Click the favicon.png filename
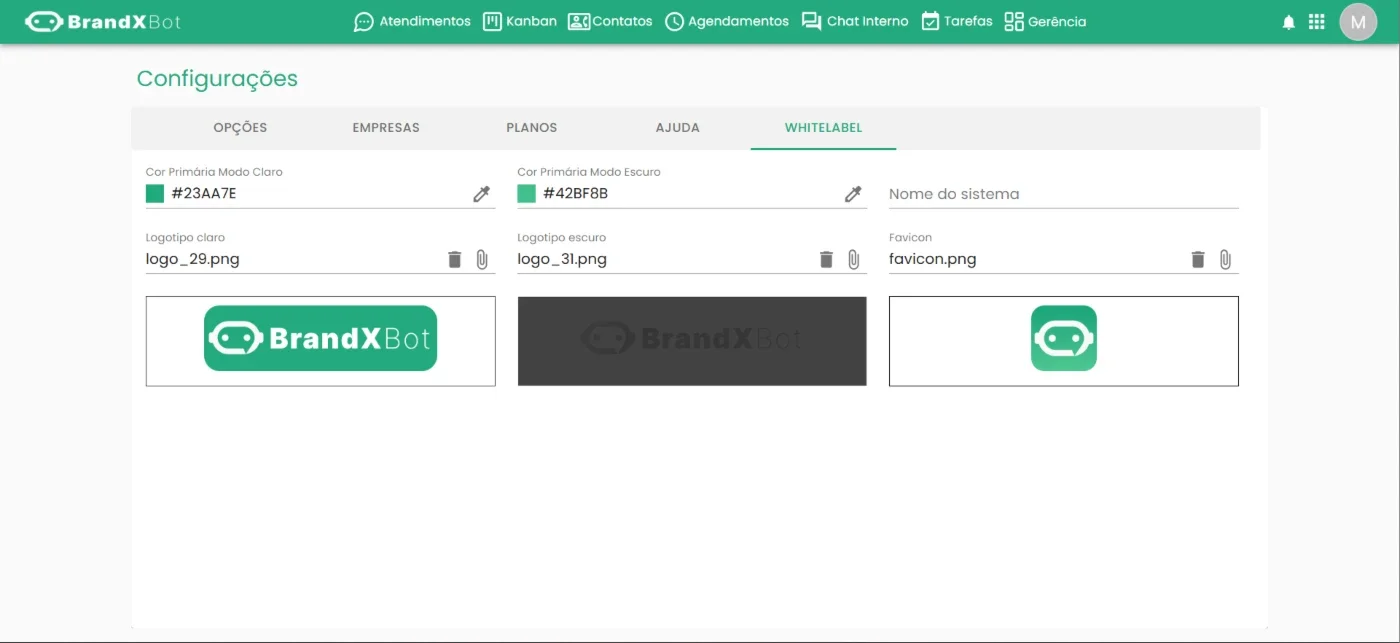 click(933, 259)
